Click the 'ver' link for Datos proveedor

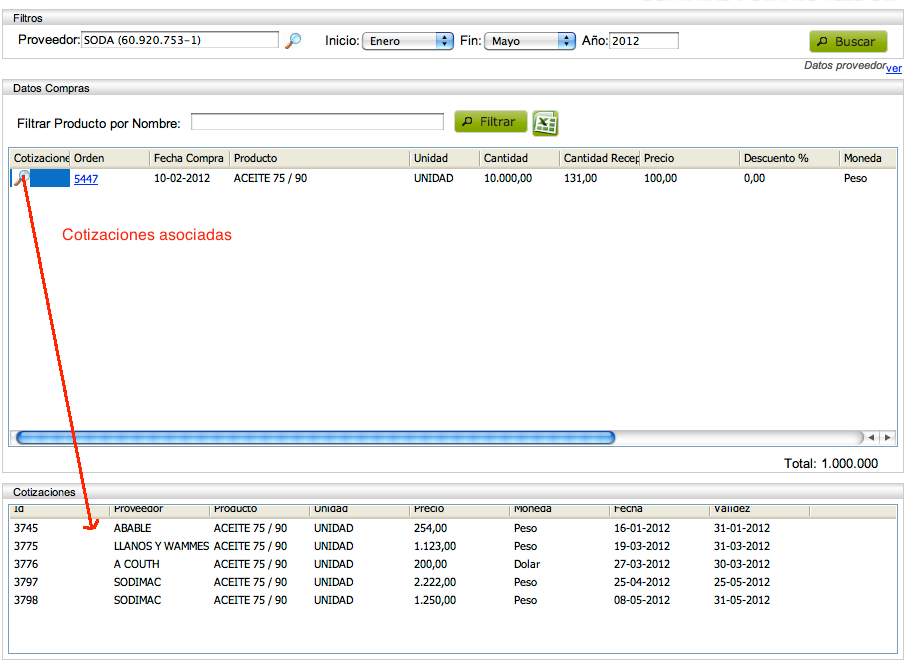point(894,68)
